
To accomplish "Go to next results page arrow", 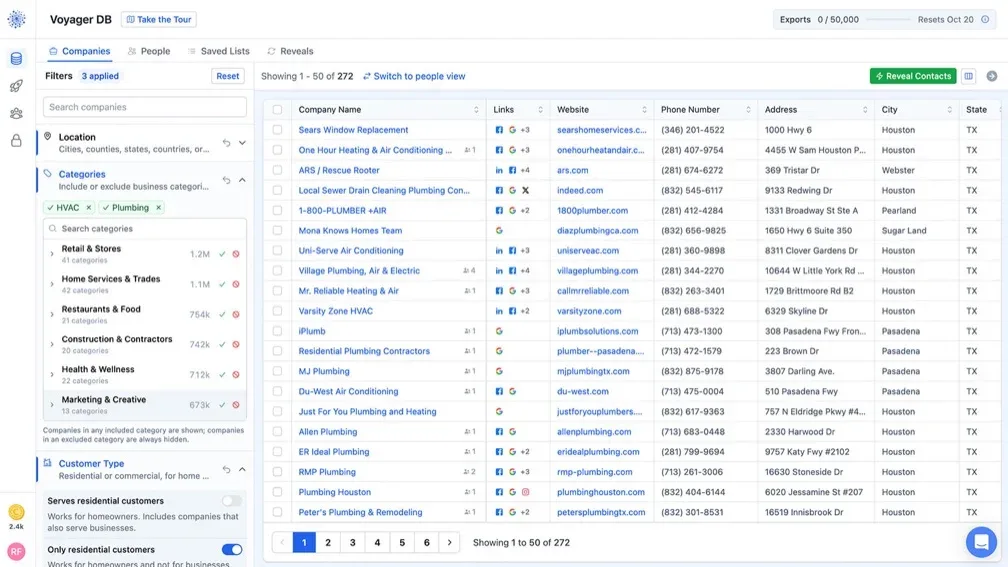I will tap(449, 543).
